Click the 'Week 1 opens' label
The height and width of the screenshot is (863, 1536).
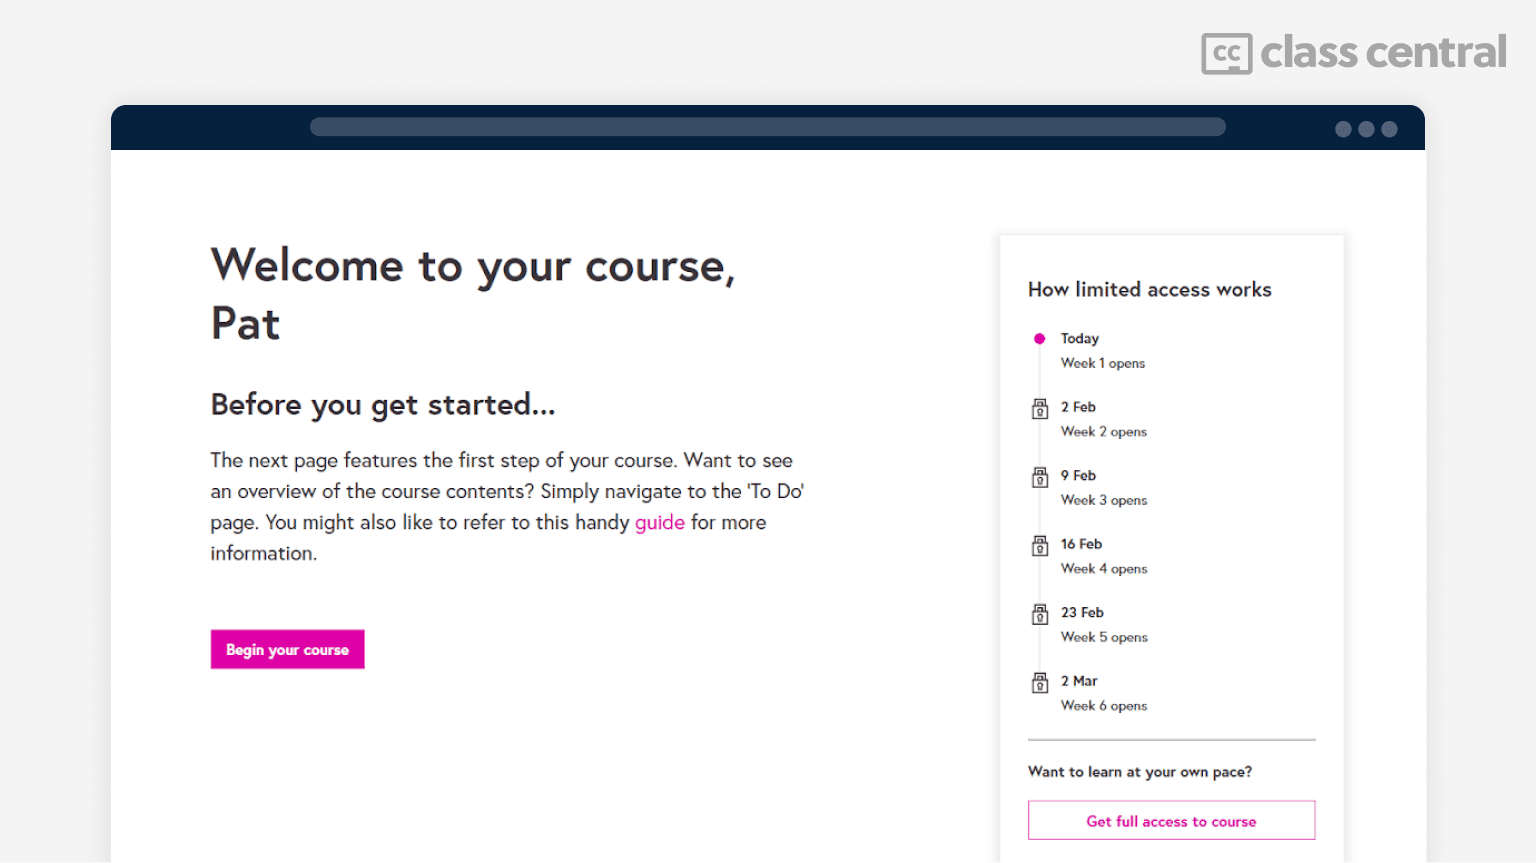pyautogui.click(x=1102, y=363)
